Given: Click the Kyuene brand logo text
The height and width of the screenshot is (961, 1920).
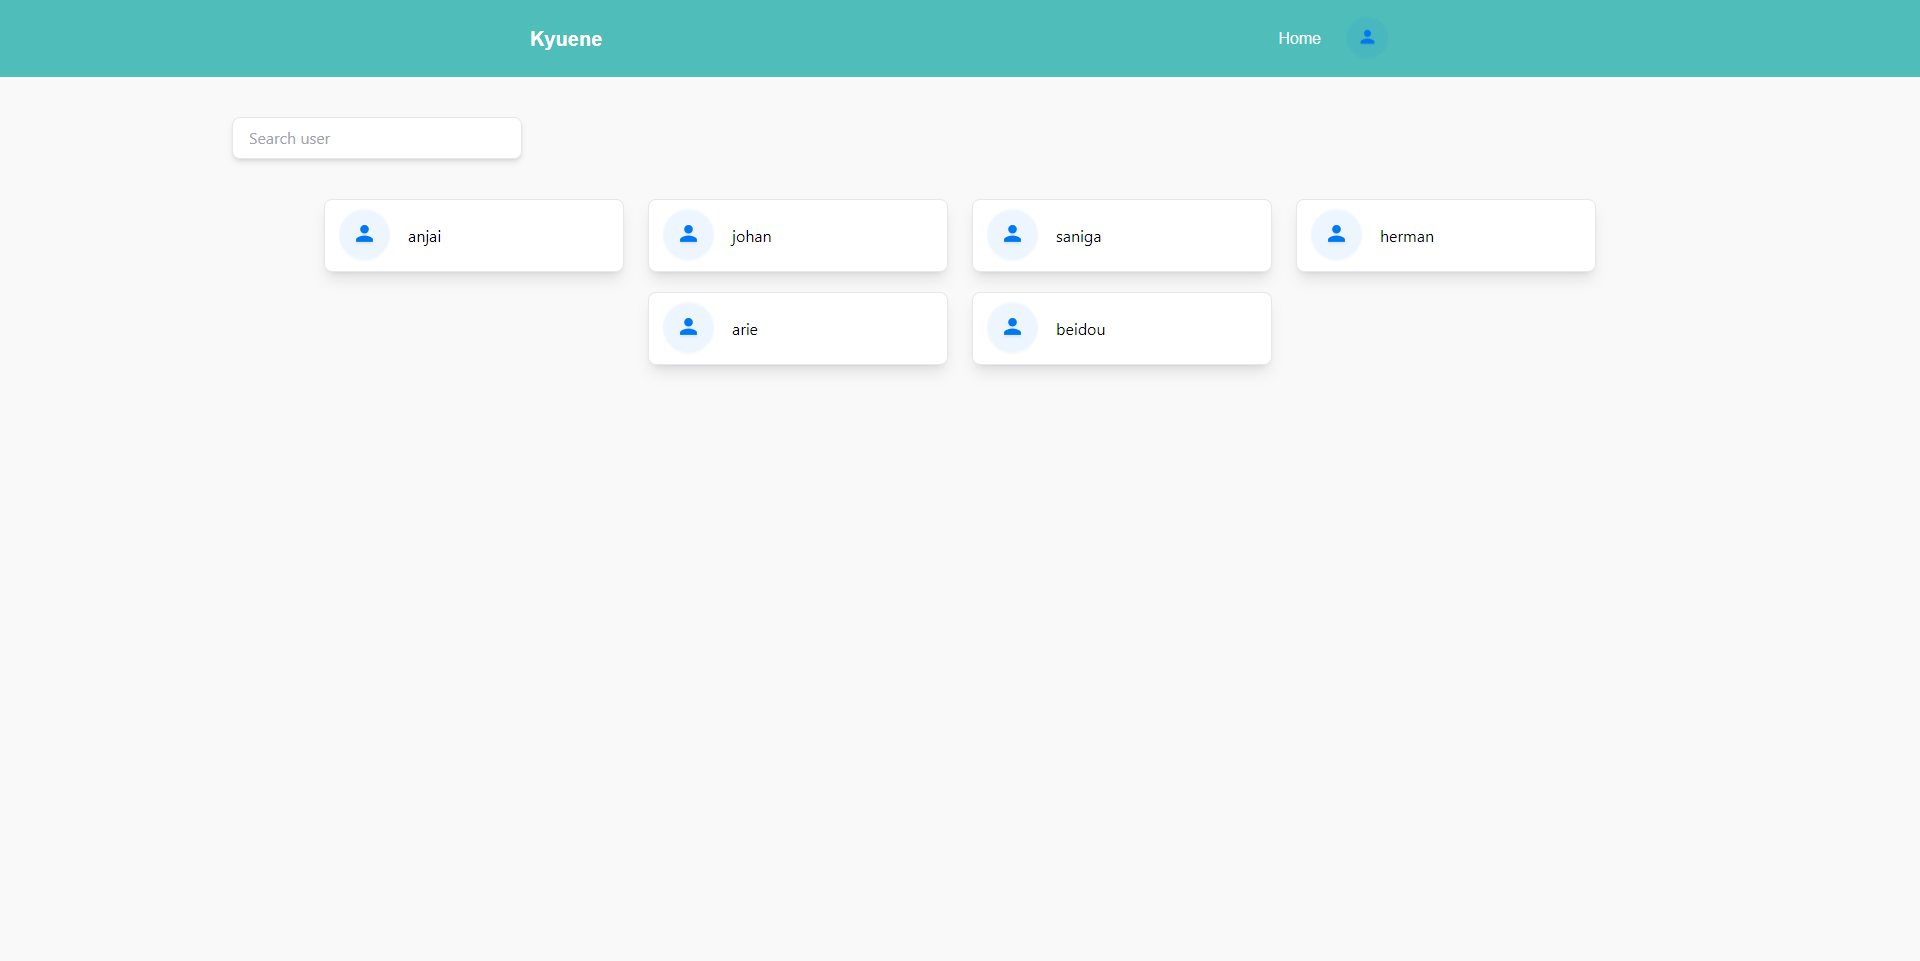Looking at the screenshot, I should [x=566, y=39].
